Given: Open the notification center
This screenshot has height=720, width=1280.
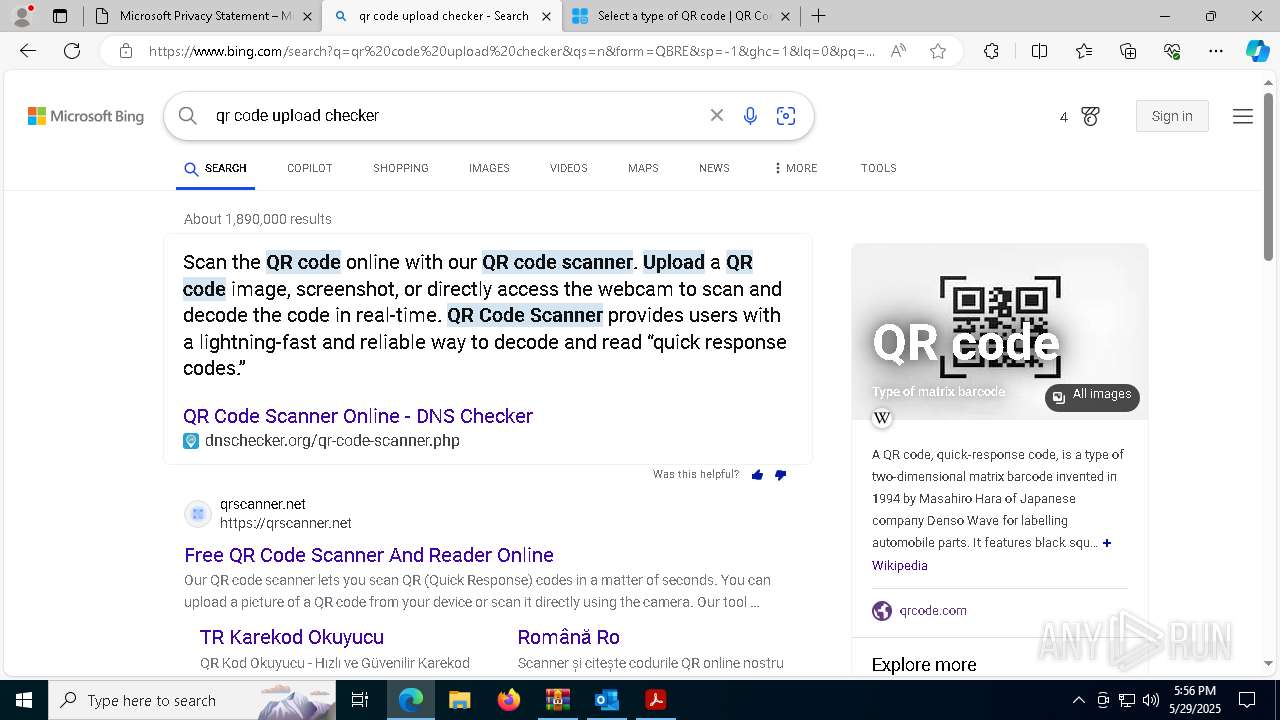Looking at the screenshot, I should (x=1247, y=700).
